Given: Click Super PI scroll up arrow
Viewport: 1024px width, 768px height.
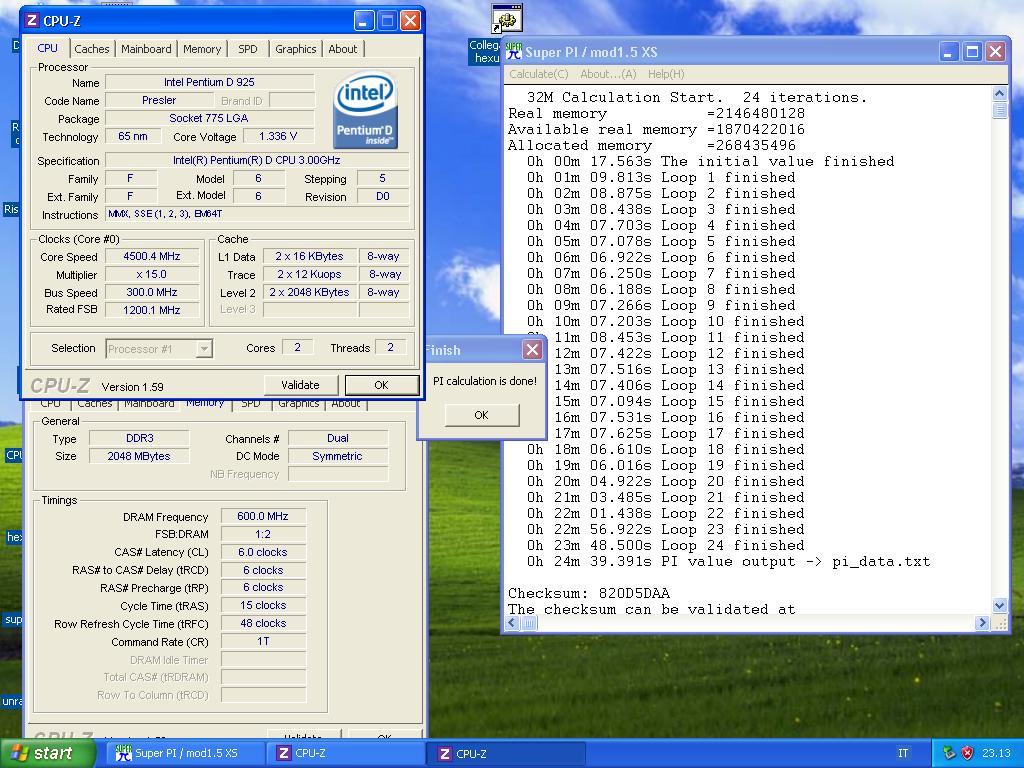Looking at the screenshot, I should [999, 94].
